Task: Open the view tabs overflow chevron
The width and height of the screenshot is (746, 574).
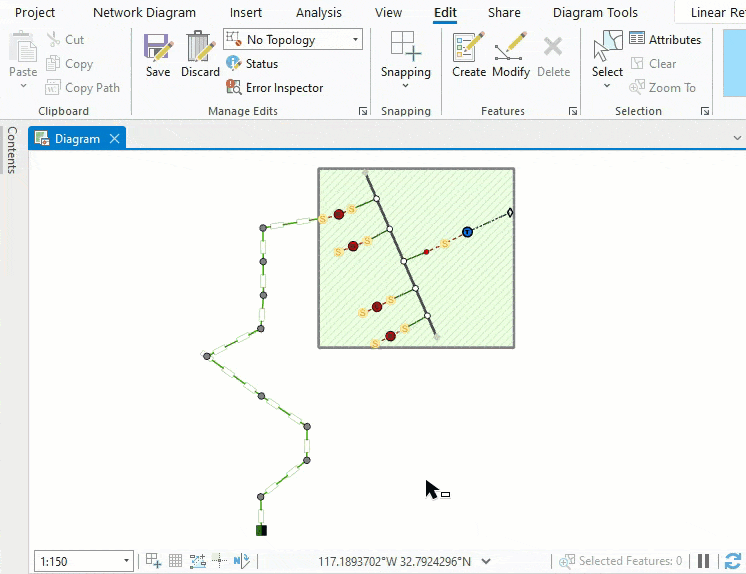Action: click(x=737, y=138)
